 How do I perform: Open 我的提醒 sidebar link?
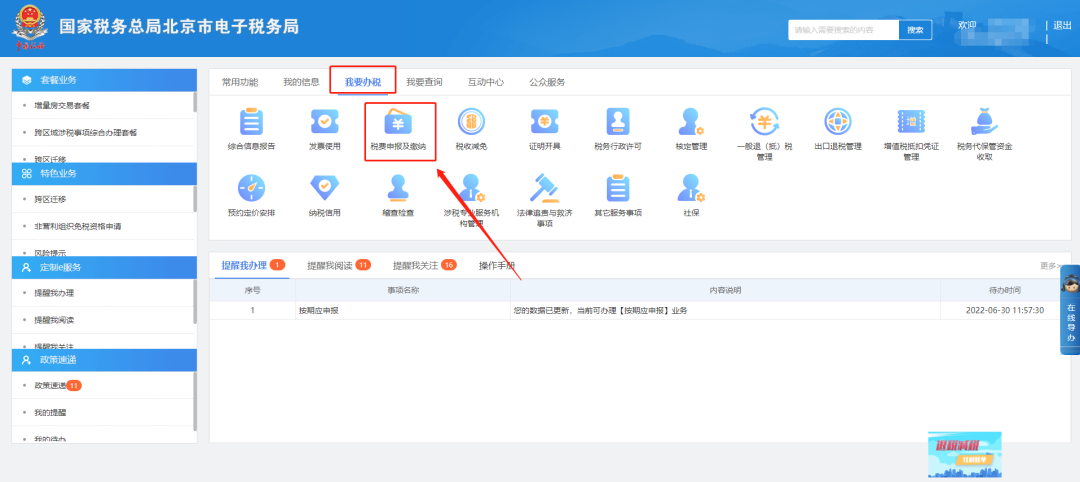[50, 412]
